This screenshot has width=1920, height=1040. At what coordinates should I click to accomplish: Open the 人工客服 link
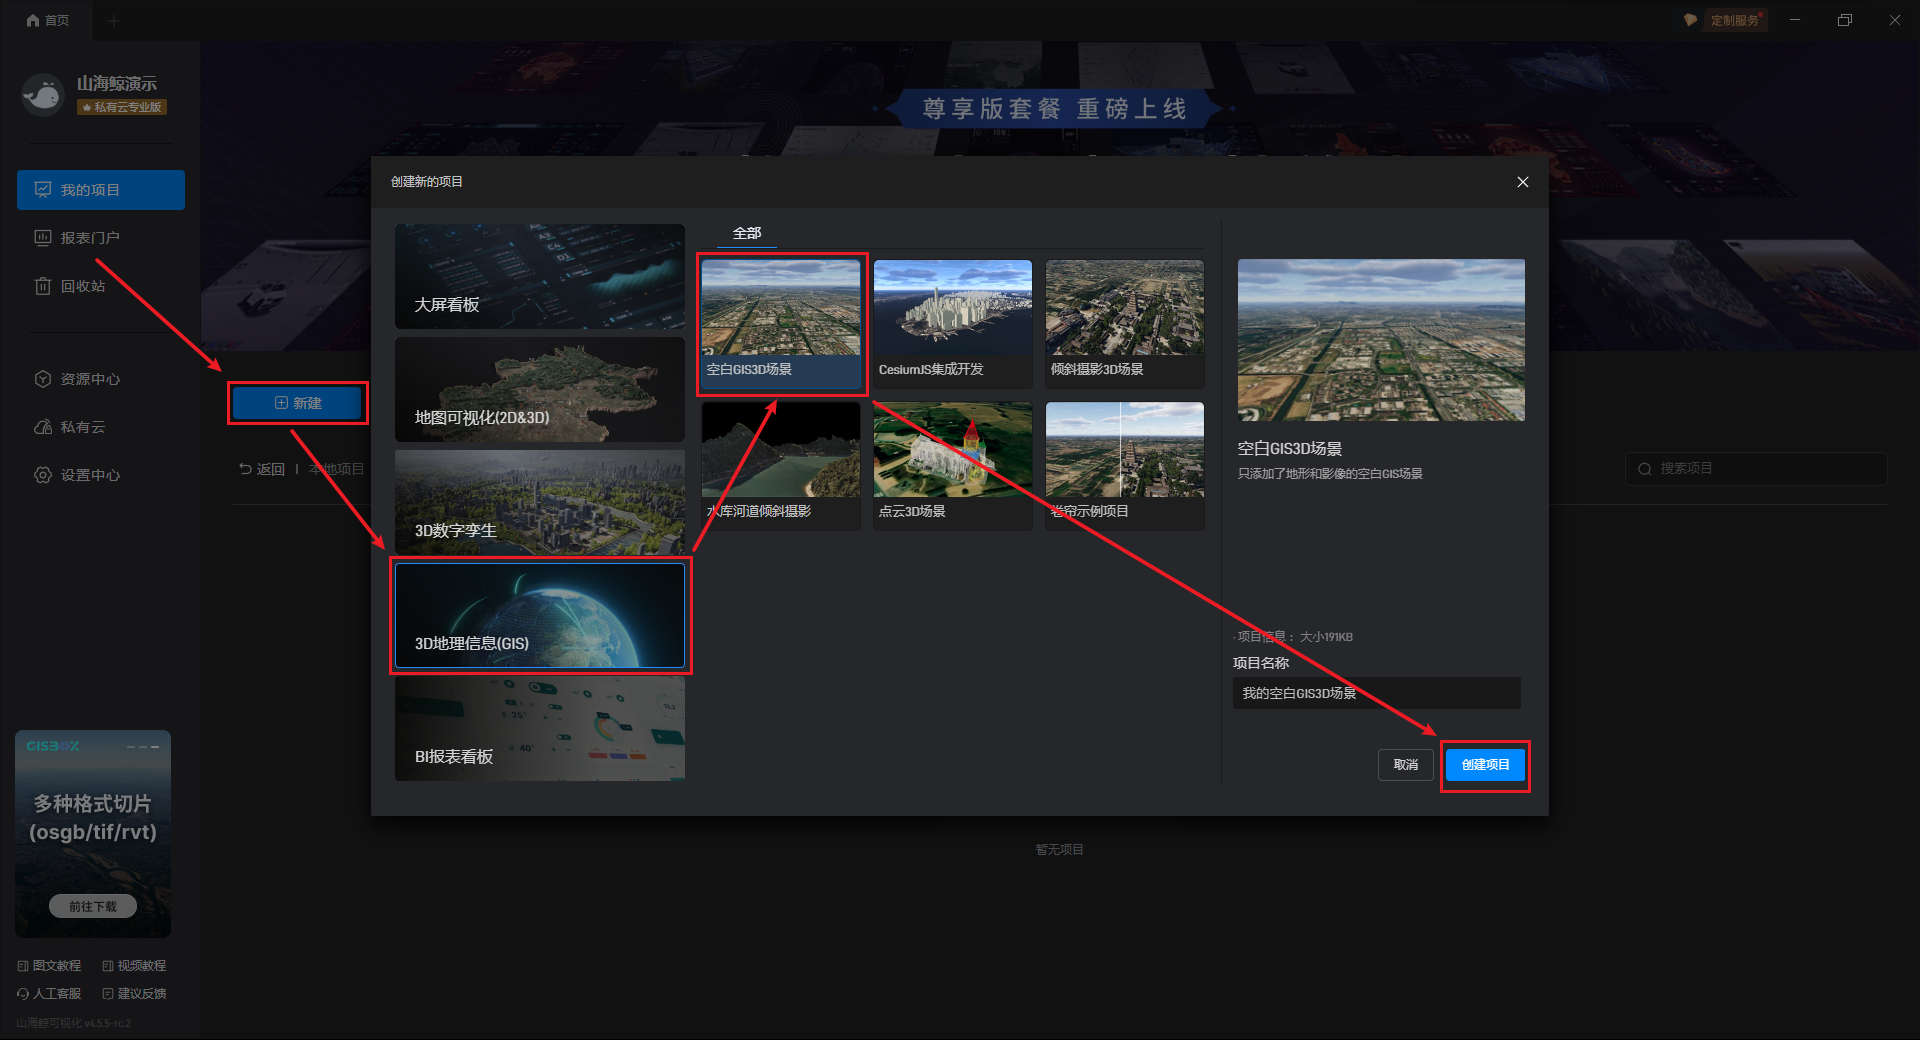[50, 994]
